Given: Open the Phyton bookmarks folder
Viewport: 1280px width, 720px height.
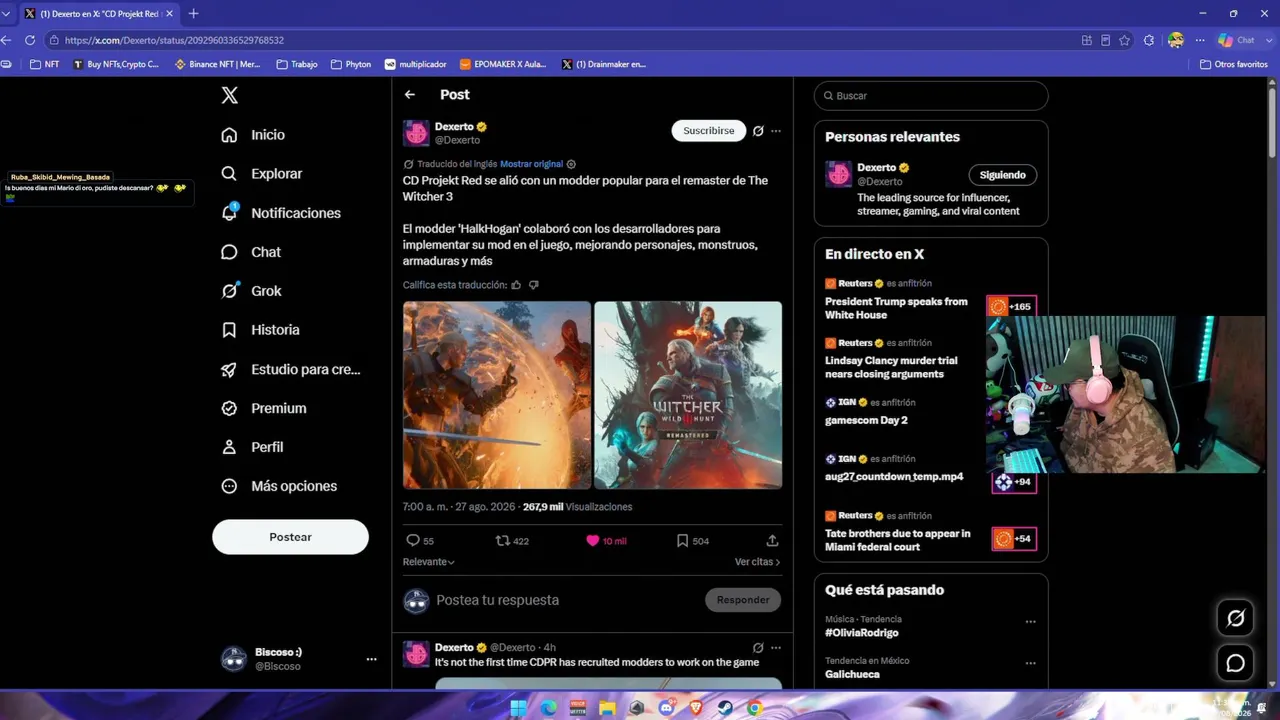Looking at the screenshot, I should (350, 64).
